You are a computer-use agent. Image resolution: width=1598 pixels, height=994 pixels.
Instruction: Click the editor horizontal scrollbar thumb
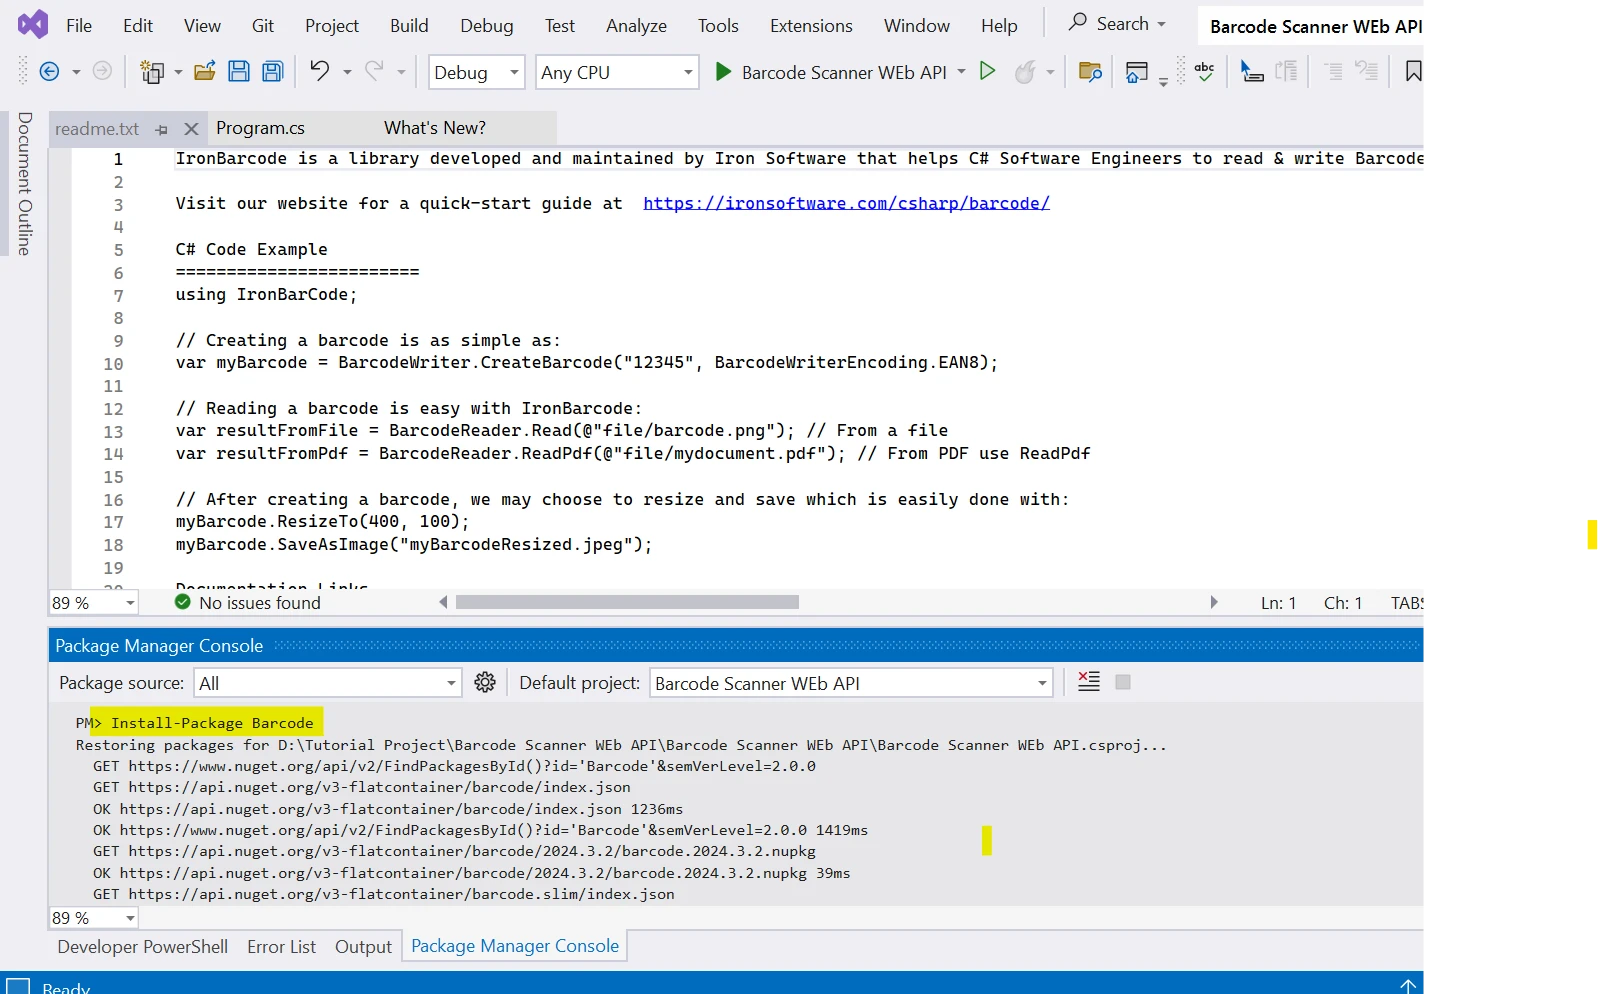(x=627, y=602)
